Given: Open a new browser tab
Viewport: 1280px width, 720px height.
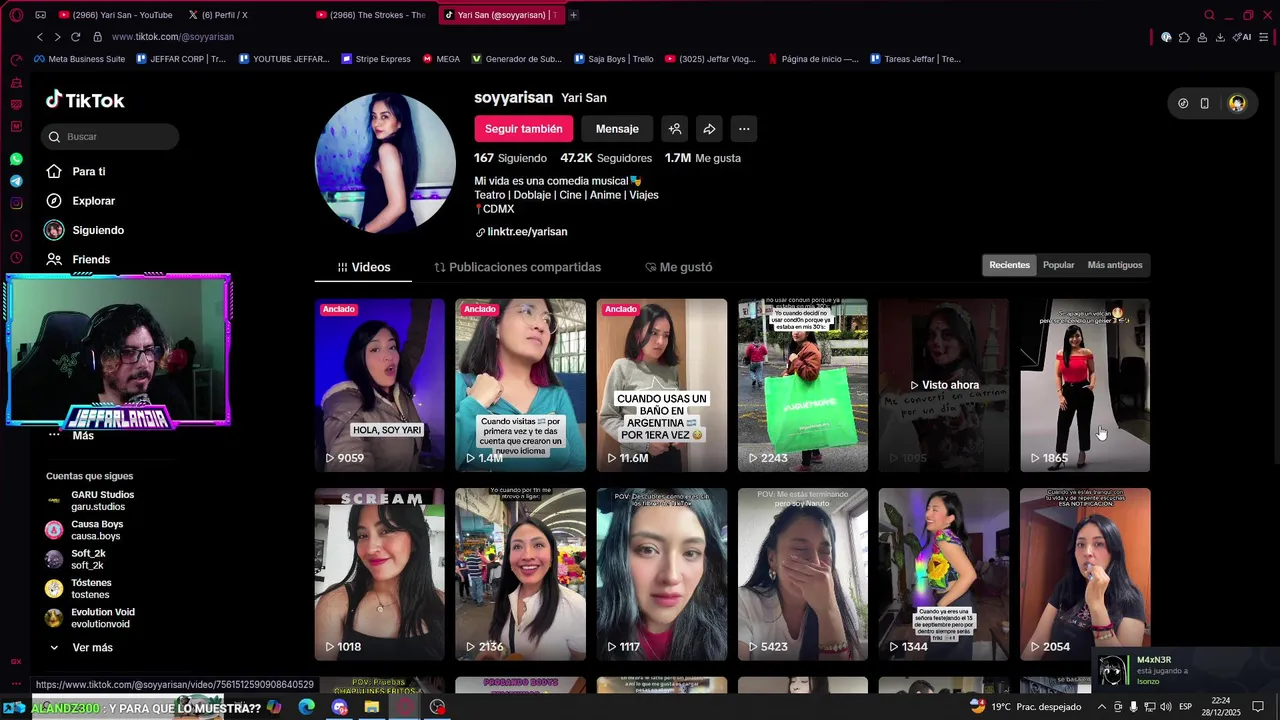Looking at the screenshot, I should (573, 15).
